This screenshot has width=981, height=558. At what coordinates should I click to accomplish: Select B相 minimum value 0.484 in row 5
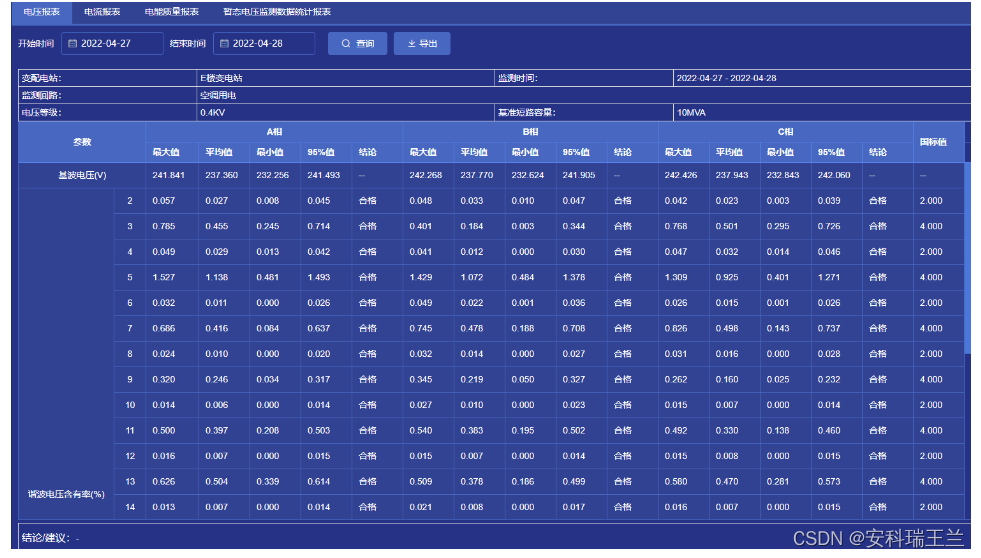tap(522, 277)
